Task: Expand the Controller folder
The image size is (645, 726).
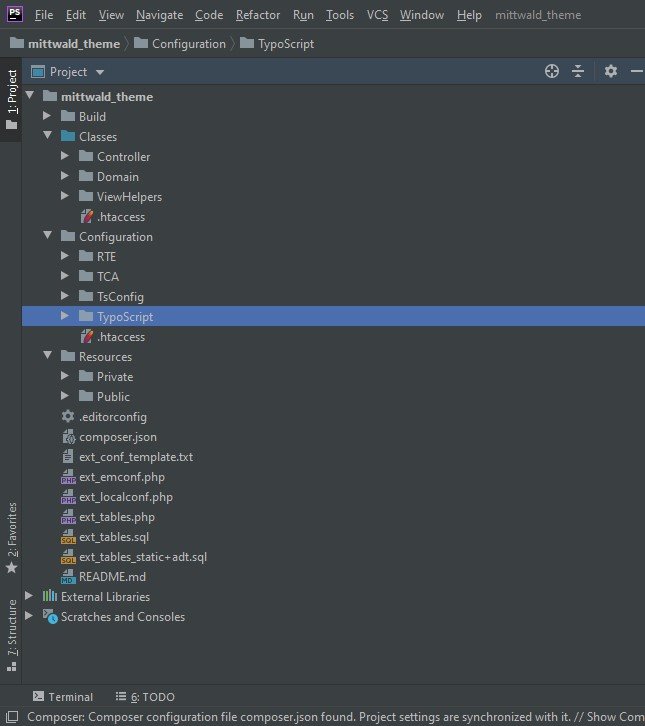Action: coord(65,156)
